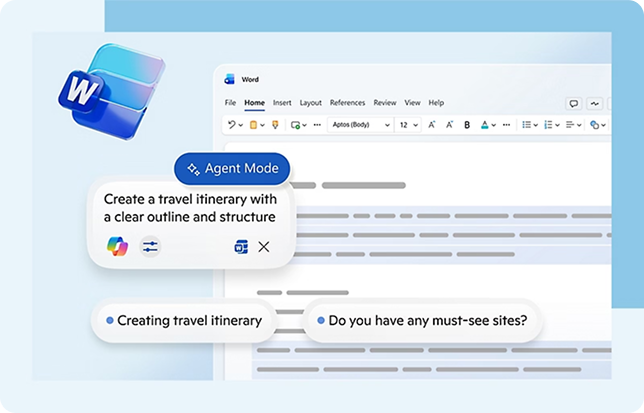Expand the bullet list dropdown arrow
644x413 pixels.
coord(536,125)
